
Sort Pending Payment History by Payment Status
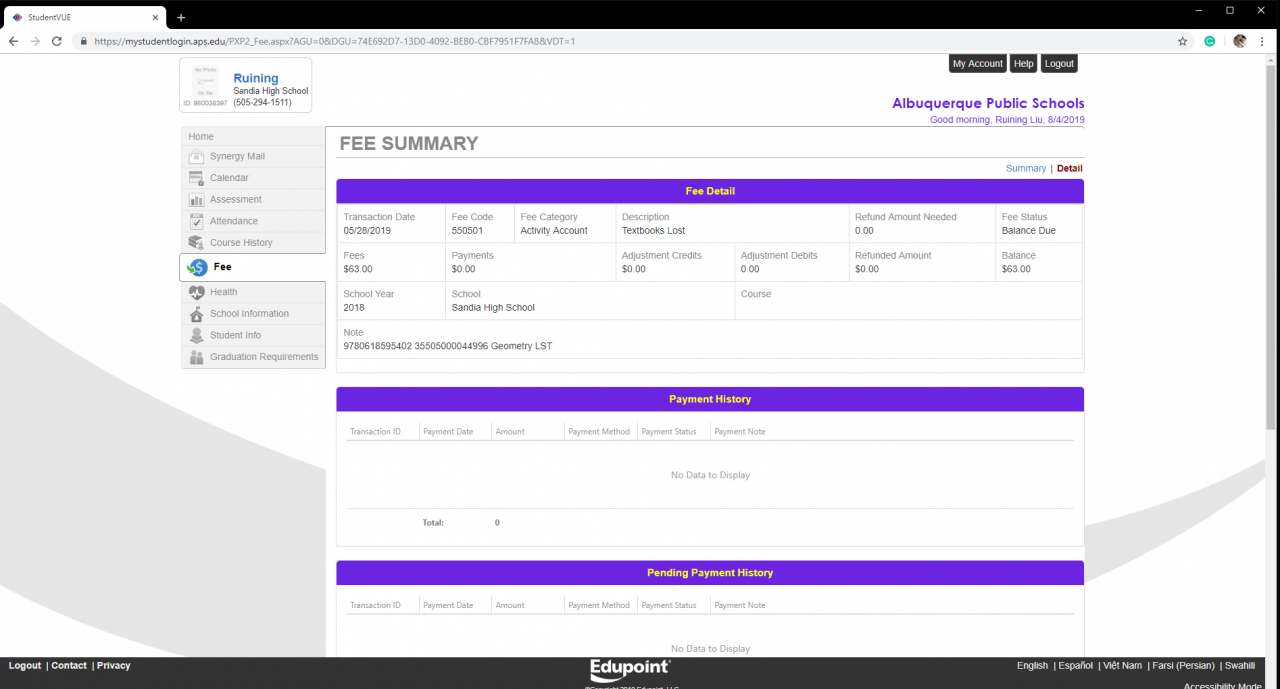point(669,605)
